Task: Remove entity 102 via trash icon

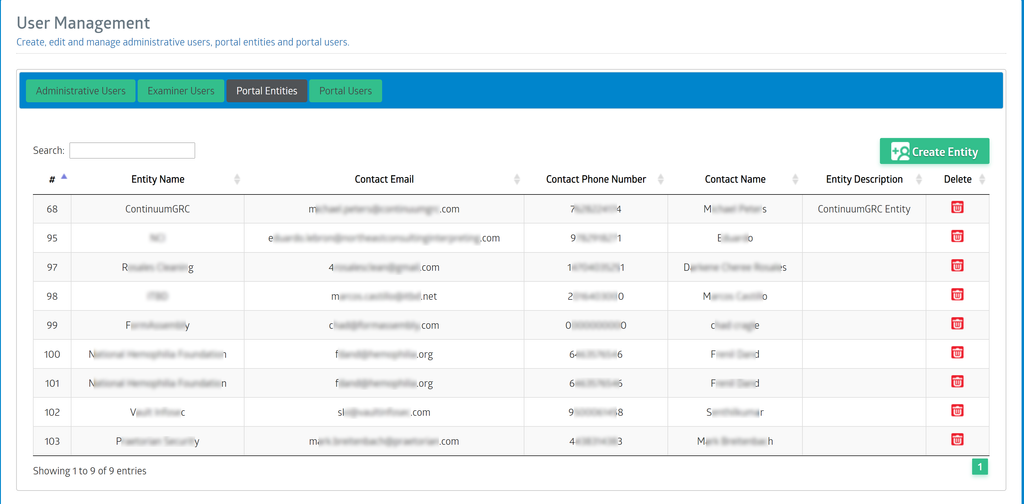Action: [x=957, y=411]
